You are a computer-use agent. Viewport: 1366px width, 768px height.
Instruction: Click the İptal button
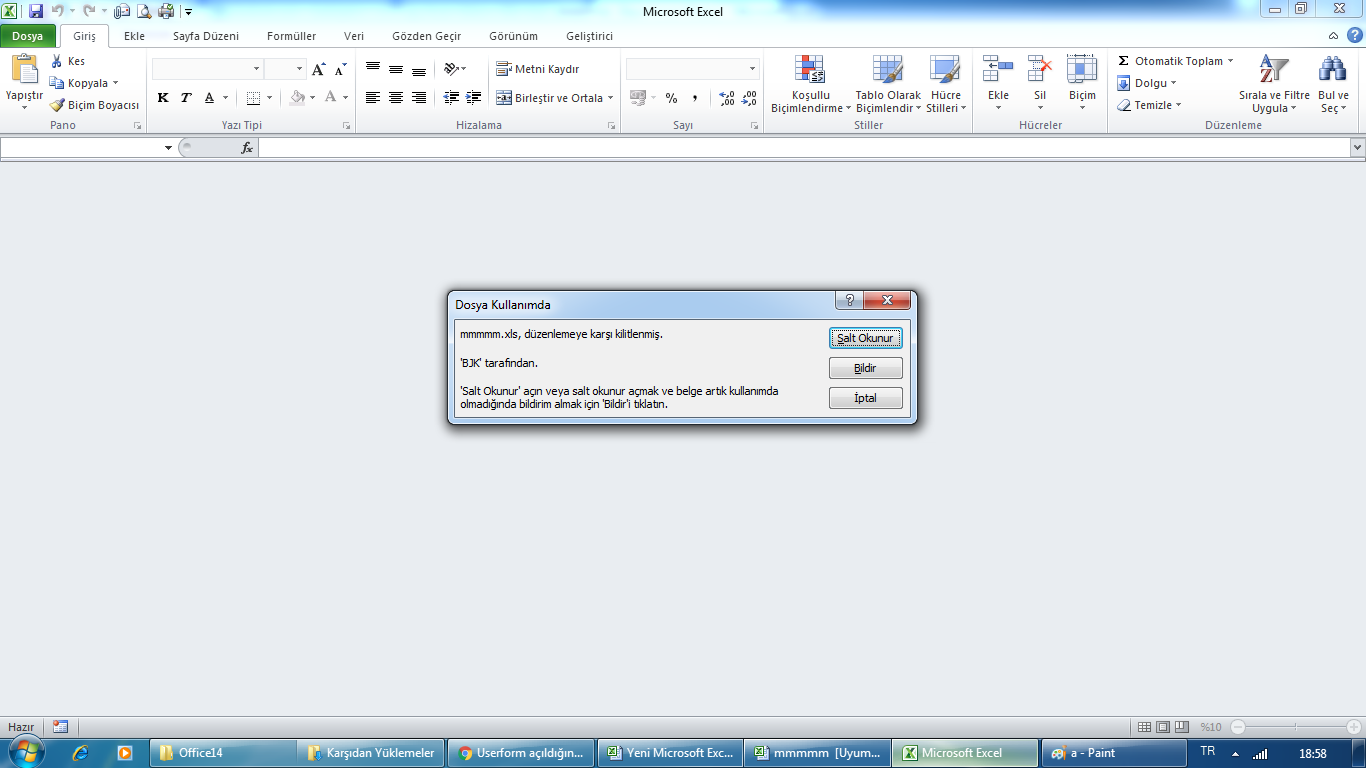(866, 398)
